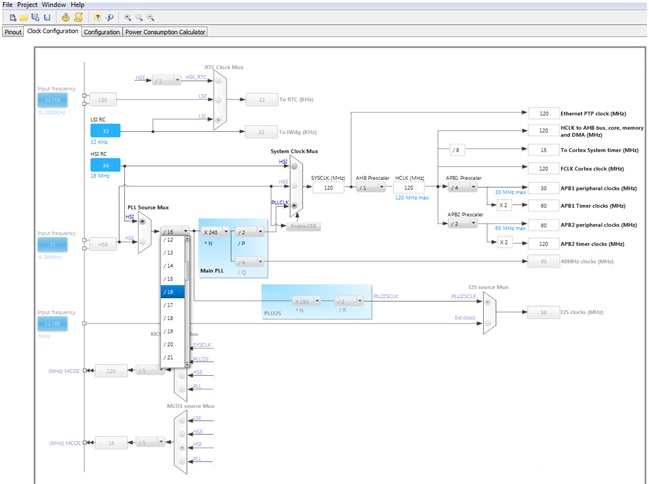Click the Open Project folder icon
The image size is (649, 484).
tap(23, 17)
